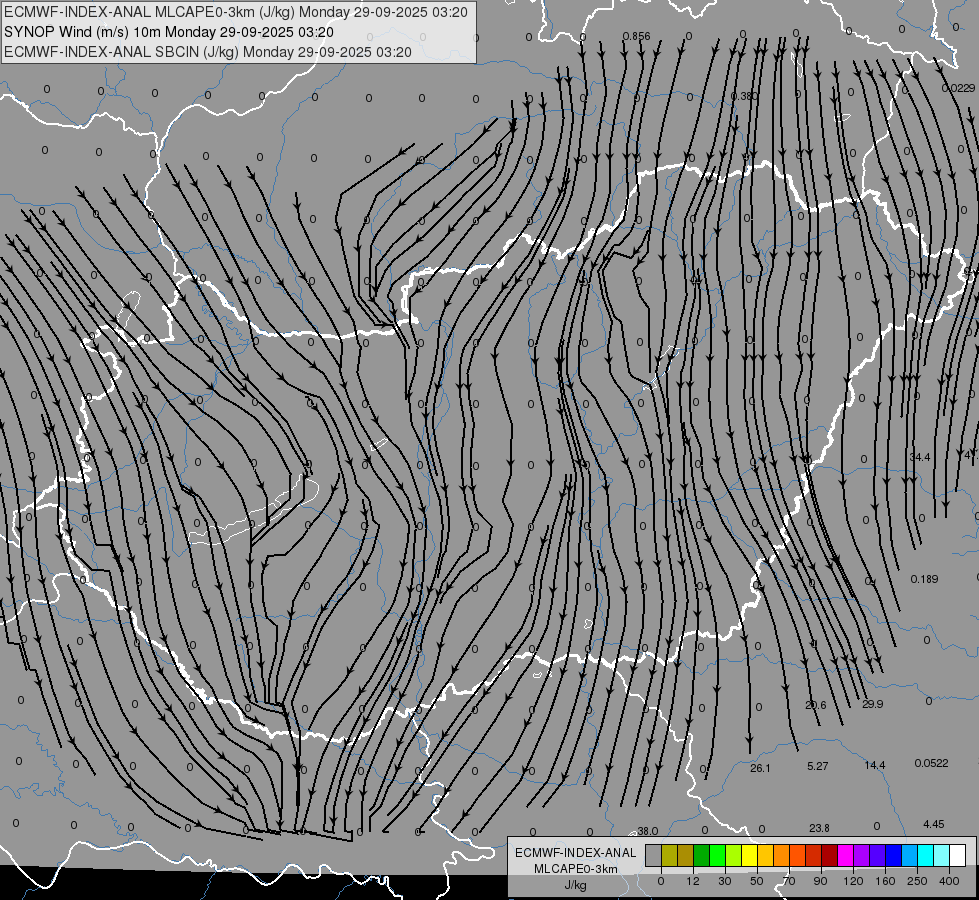Pick the magenta legend swatch
Viewport: 979px width, 900px height.
click(x=846, y=855)
